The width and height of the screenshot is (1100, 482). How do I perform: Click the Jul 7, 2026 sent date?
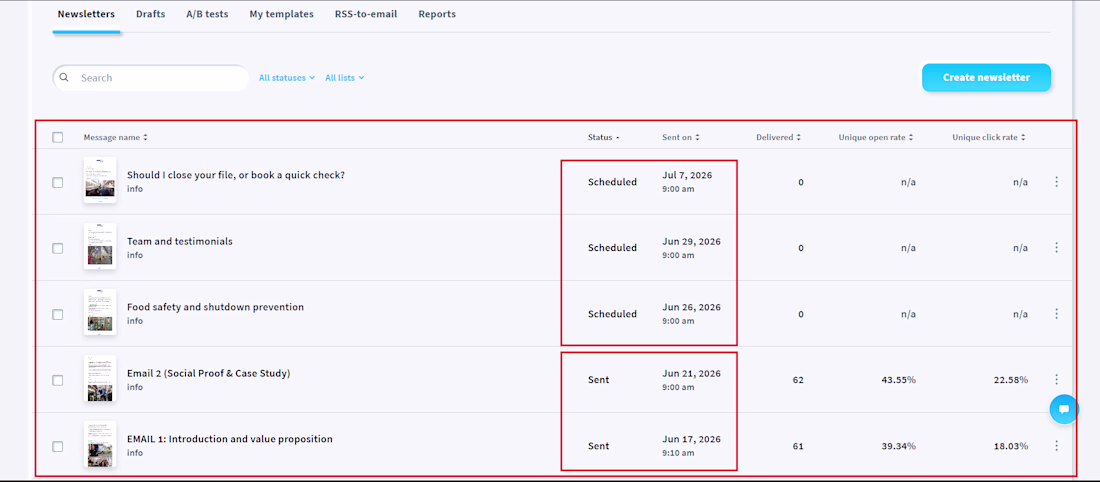[688, 175]
